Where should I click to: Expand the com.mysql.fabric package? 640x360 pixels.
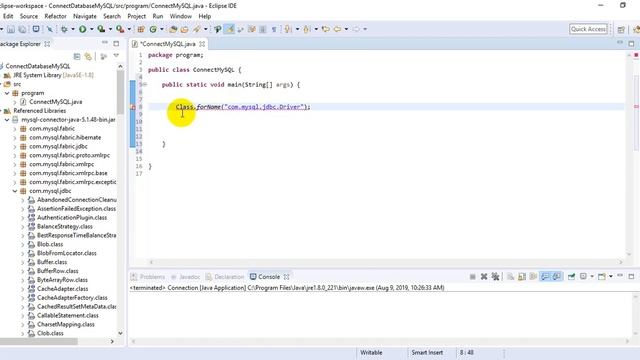[x=15, y=129]
